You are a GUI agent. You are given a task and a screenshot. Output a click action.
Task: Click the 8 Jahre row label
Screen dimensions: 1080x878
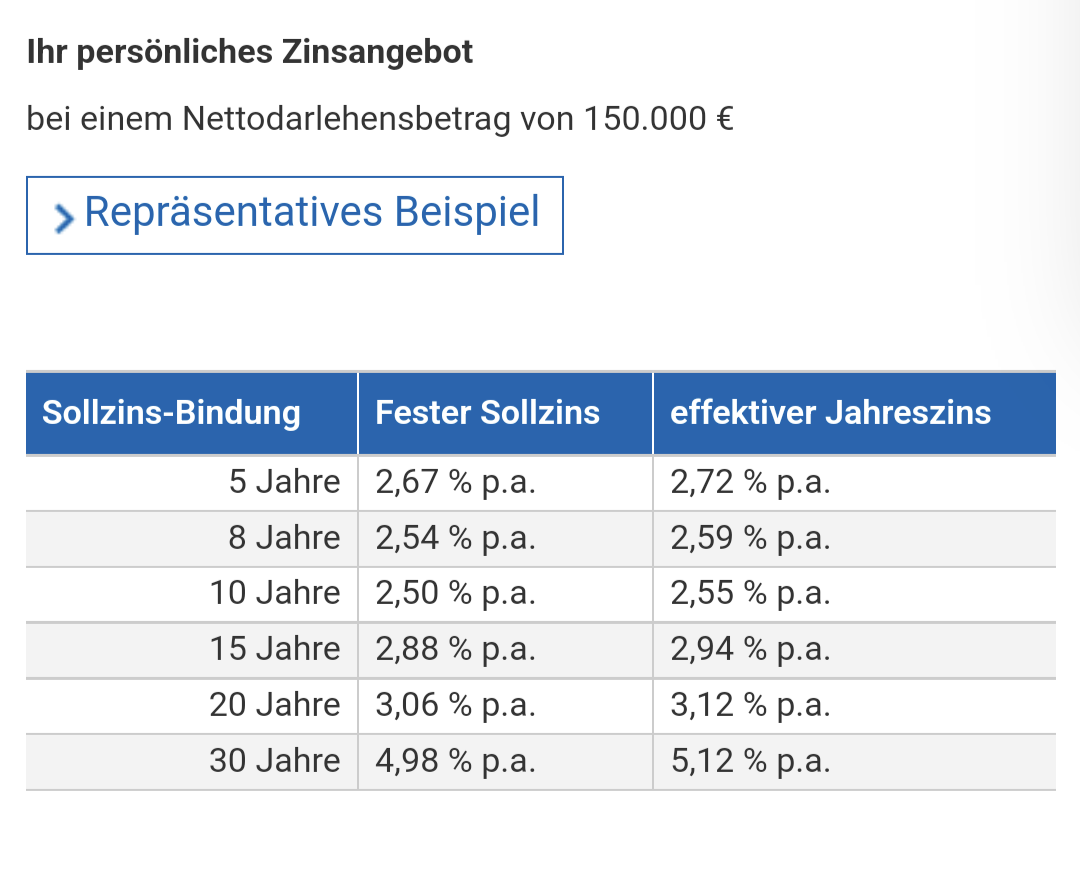click(x=284, y=539)
